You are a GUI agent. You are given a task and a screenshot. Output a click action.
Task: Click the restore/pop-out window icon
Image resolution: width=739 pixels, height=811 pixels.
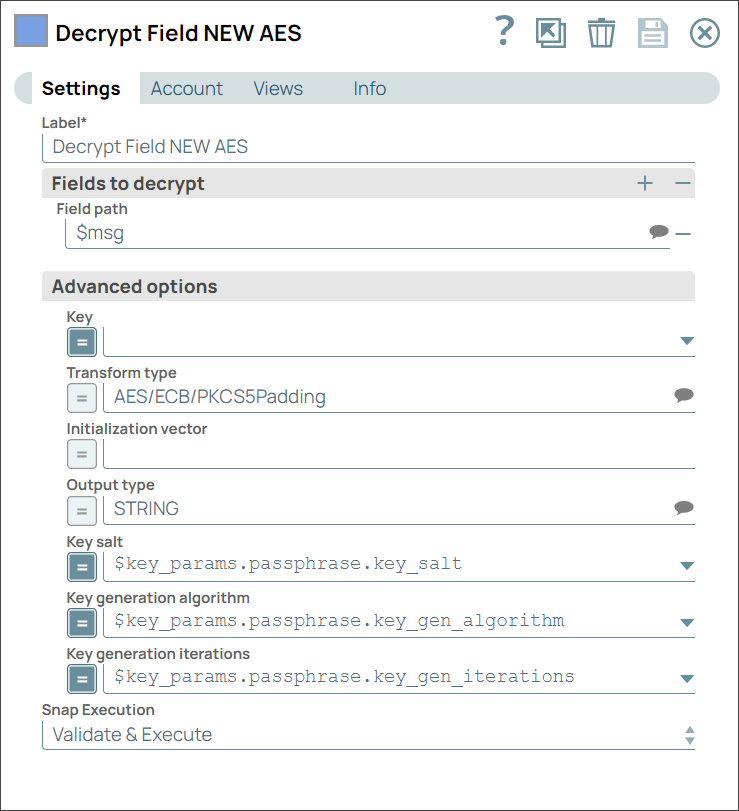pyautogui.click(x=550, y=33)
